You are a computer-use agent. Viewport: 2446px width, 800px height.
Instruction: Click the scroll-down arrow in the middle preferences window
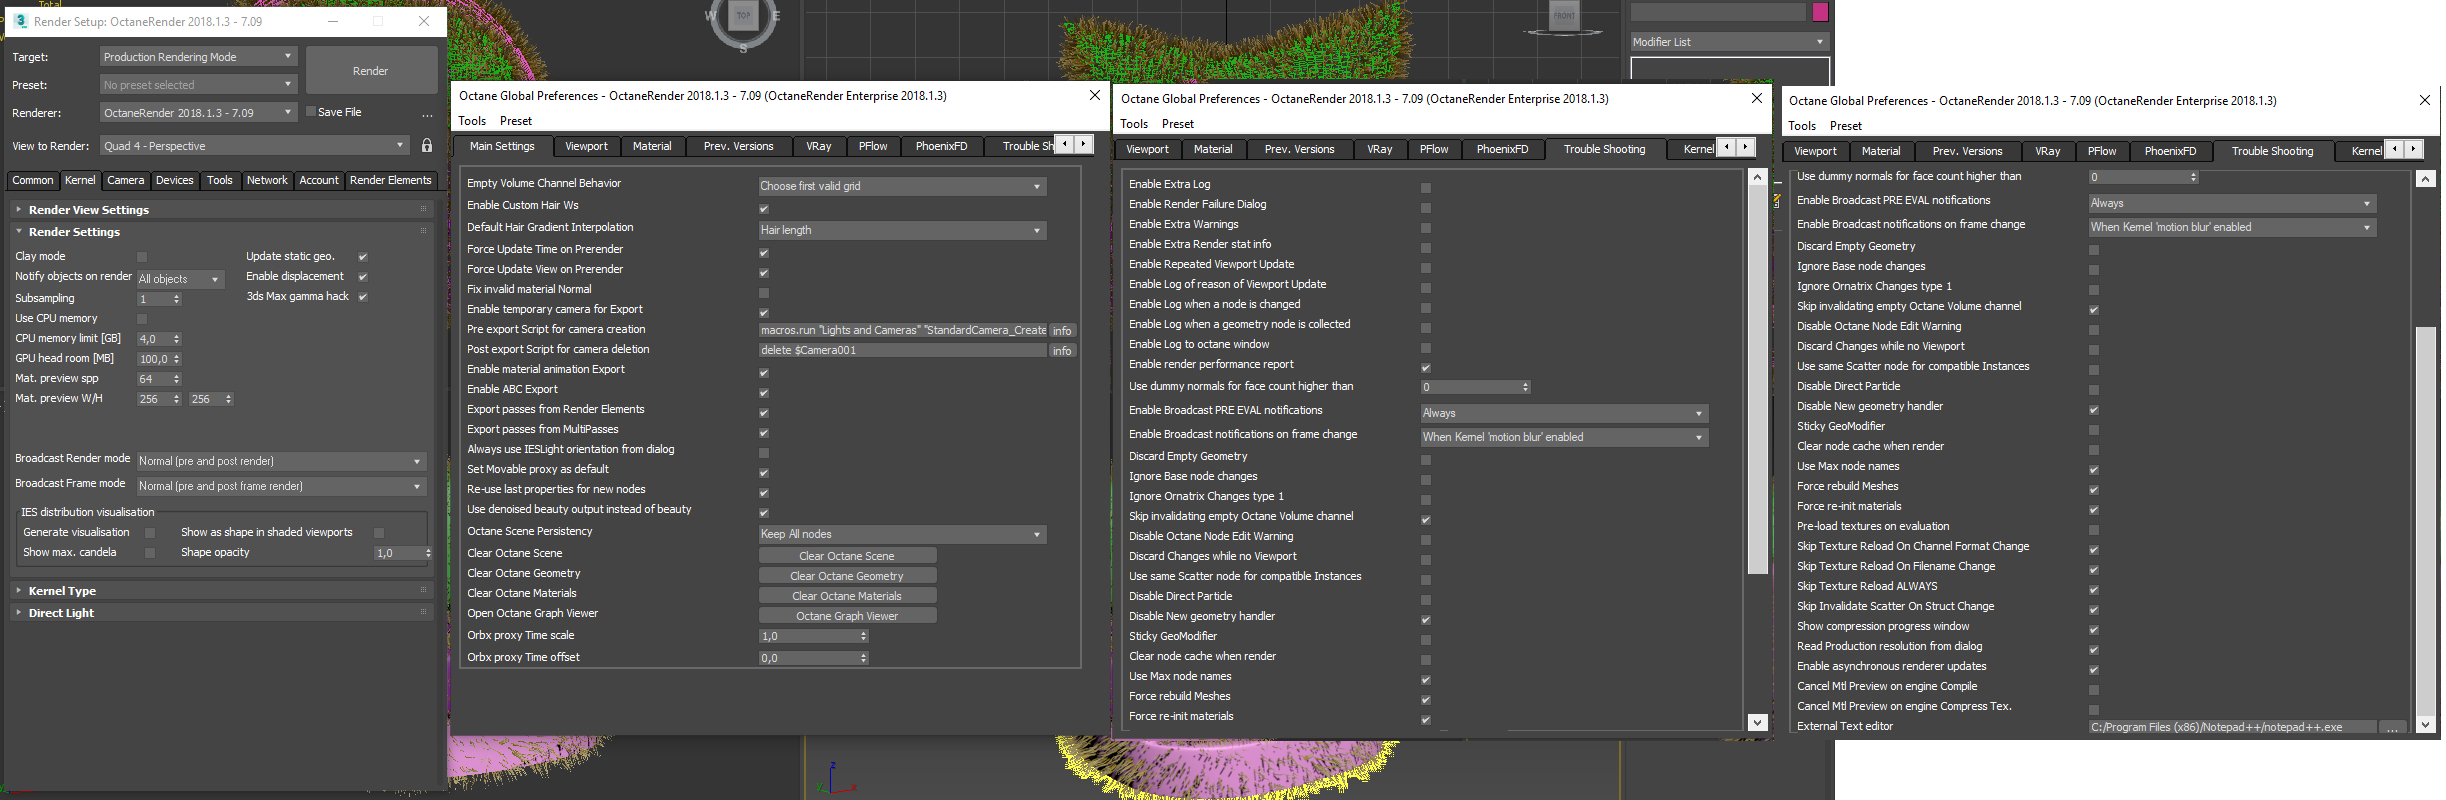1757,722
